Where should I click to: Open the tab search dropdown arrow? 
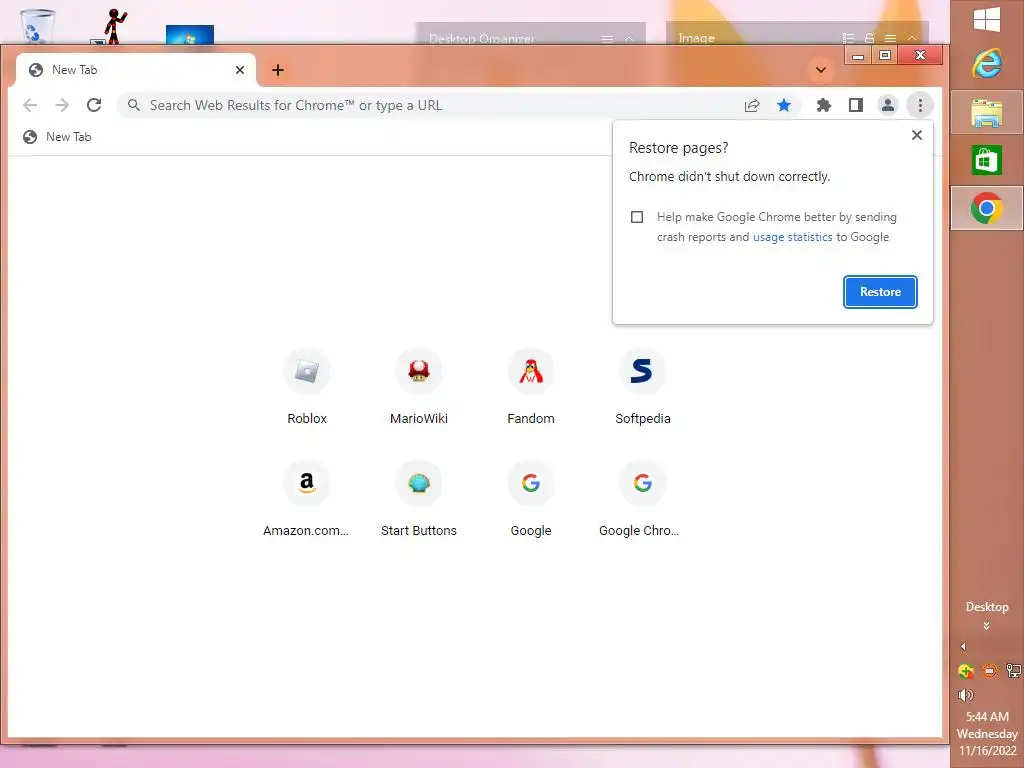821,70
